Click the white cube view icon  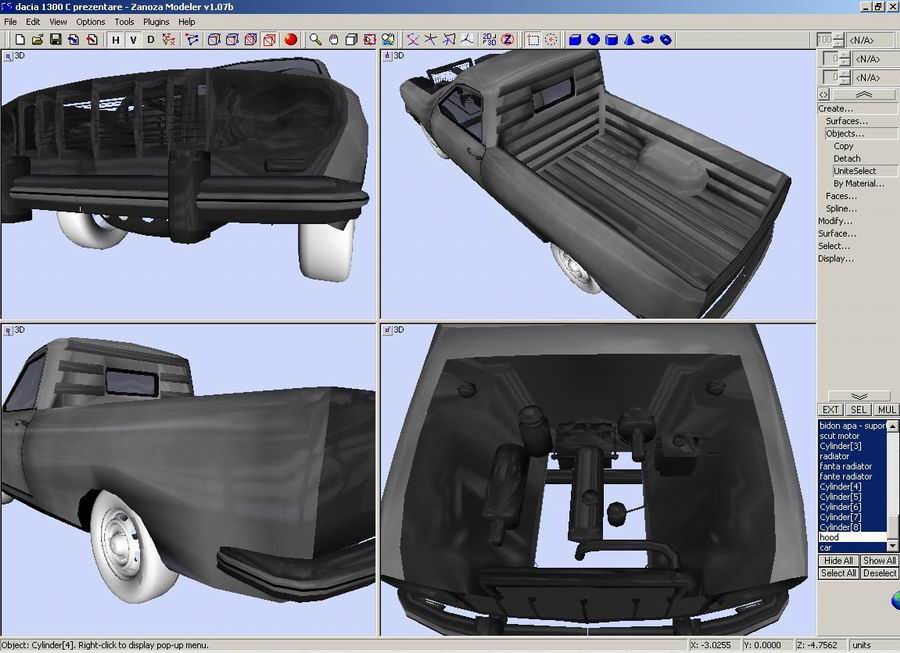pos(351,40)
